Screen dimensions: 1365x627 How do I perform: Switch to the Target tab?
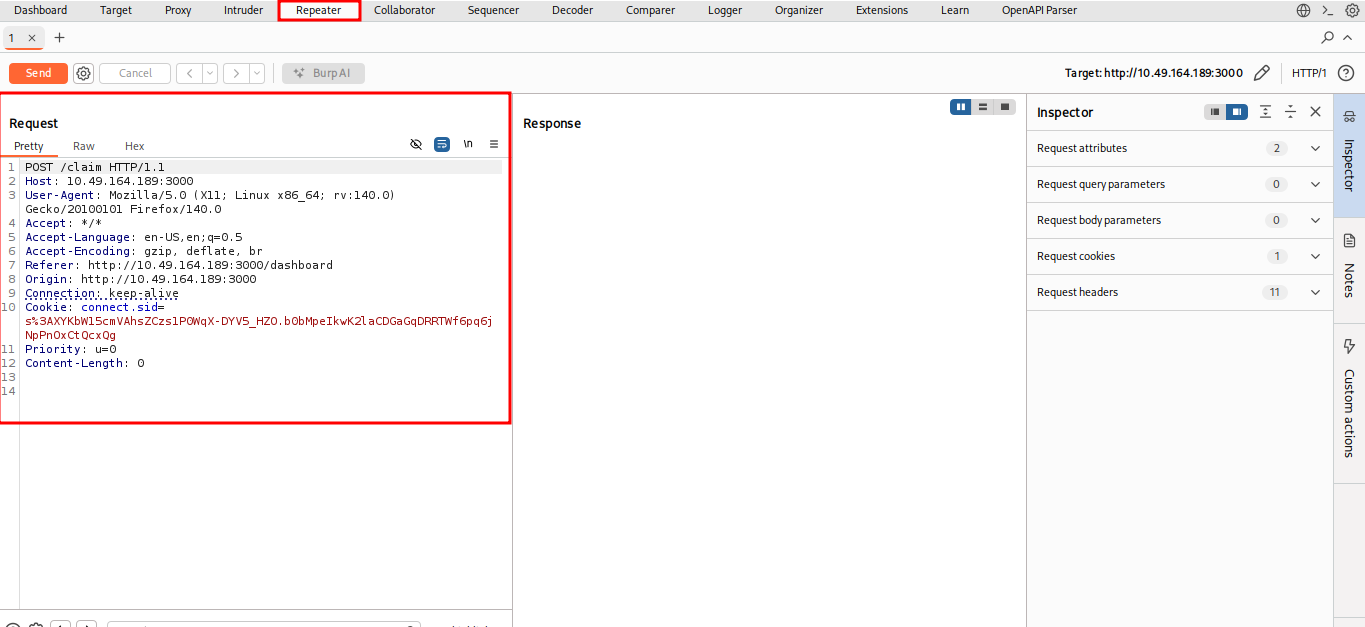point(116,10)
